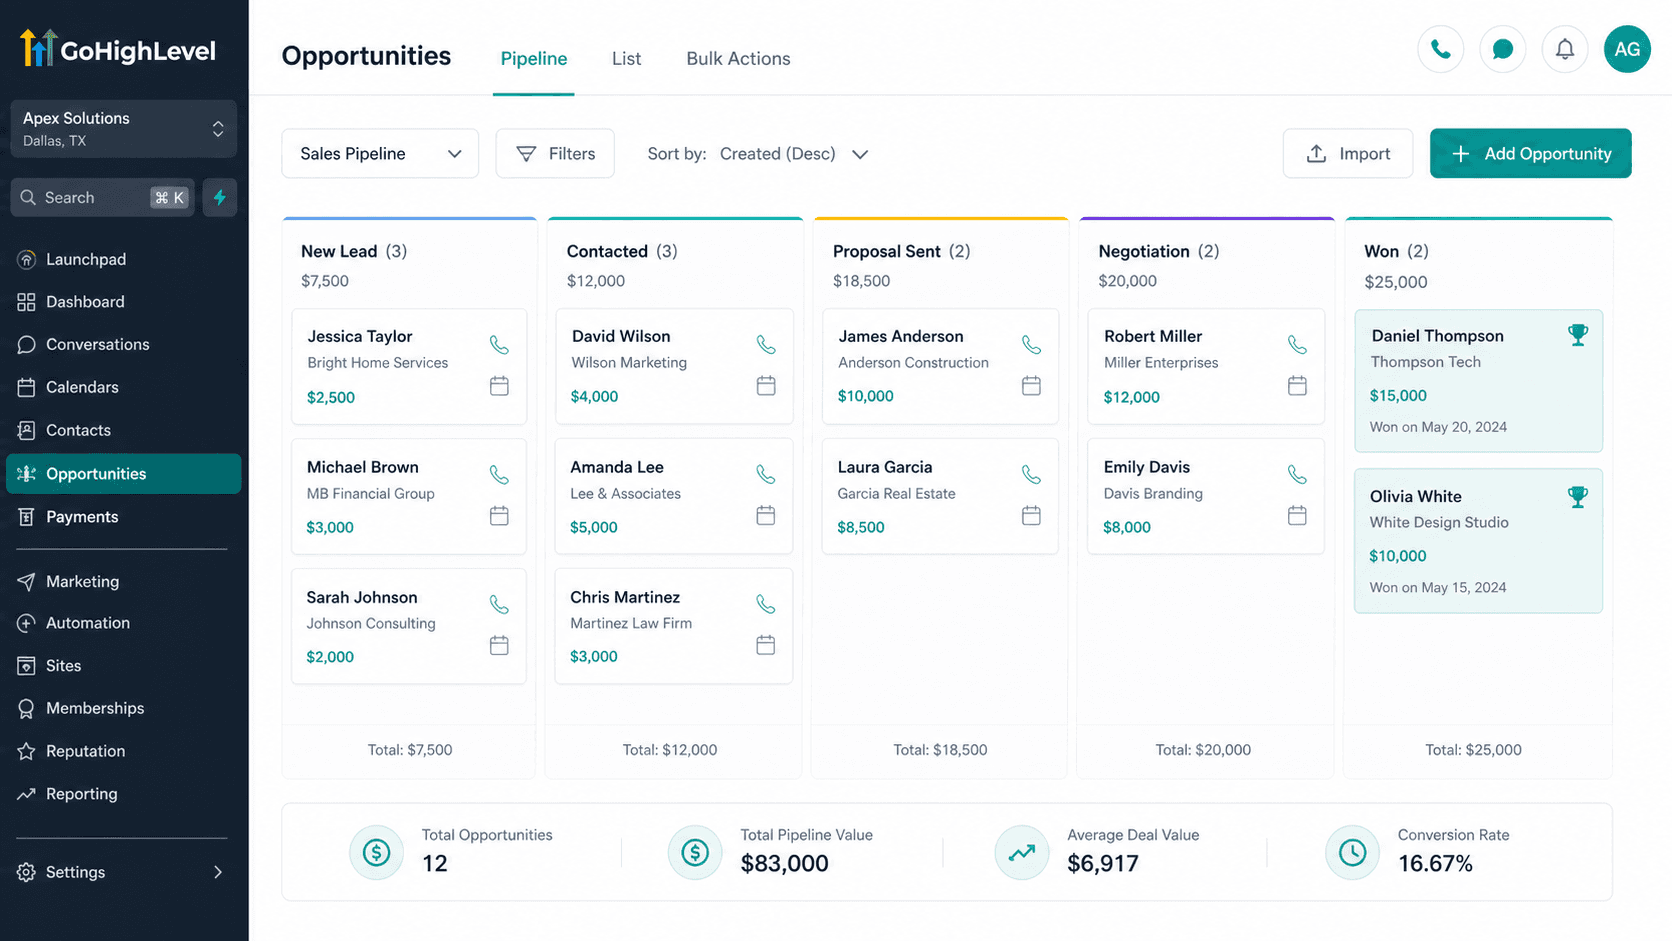Click the lightning quick actions icon

(x=220, y=198)
